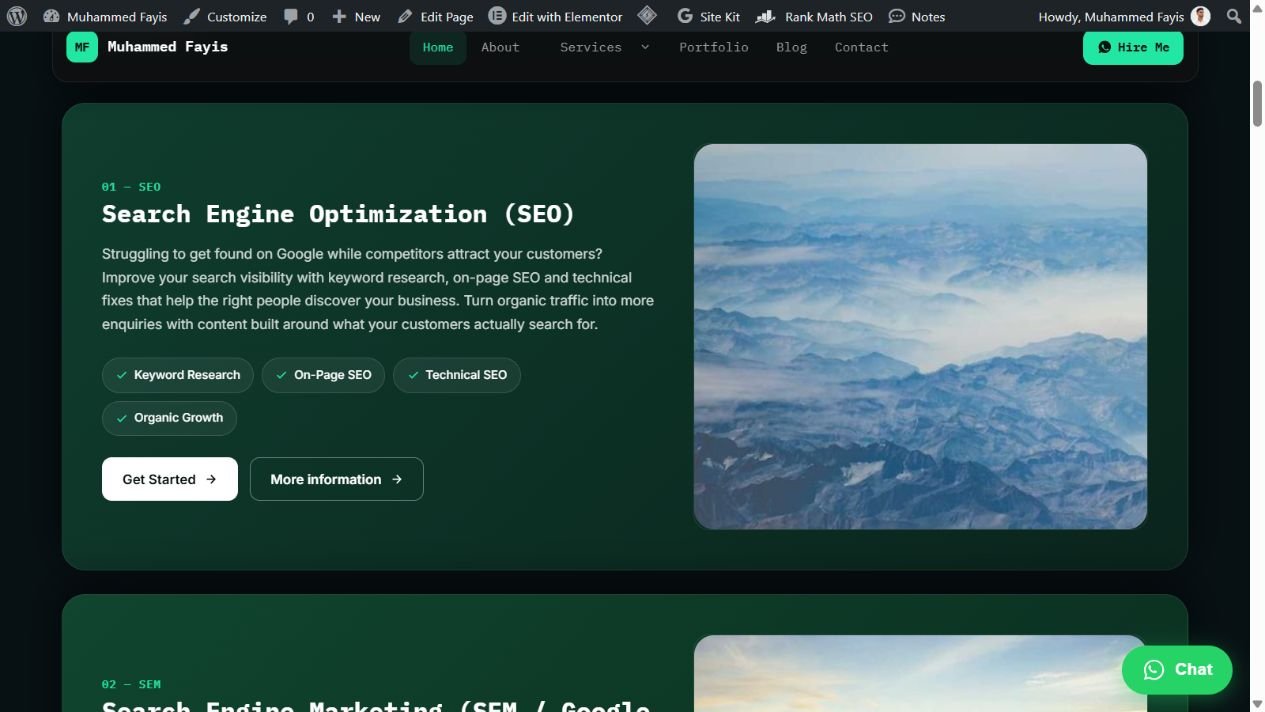Click the Howdy, Muhammed Fayis account text
The height and width of the screenshot is (712, 1265).
pyautogui.click(x=1111, y=16)
